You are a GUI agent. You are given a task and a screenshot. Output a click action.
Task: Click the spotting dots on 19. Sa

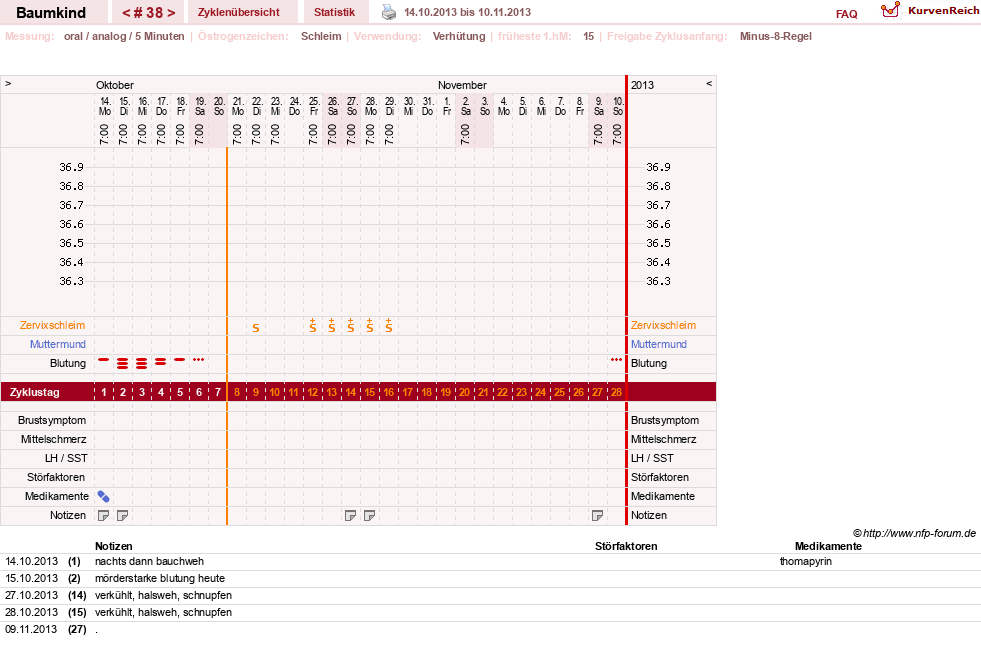pos(199,360)
